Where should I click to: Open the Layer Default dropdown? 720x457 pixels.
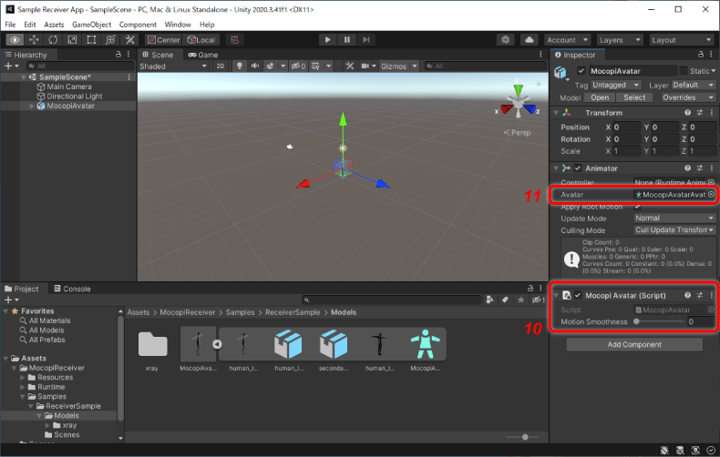pyautogui.click(x=693, y=85)
